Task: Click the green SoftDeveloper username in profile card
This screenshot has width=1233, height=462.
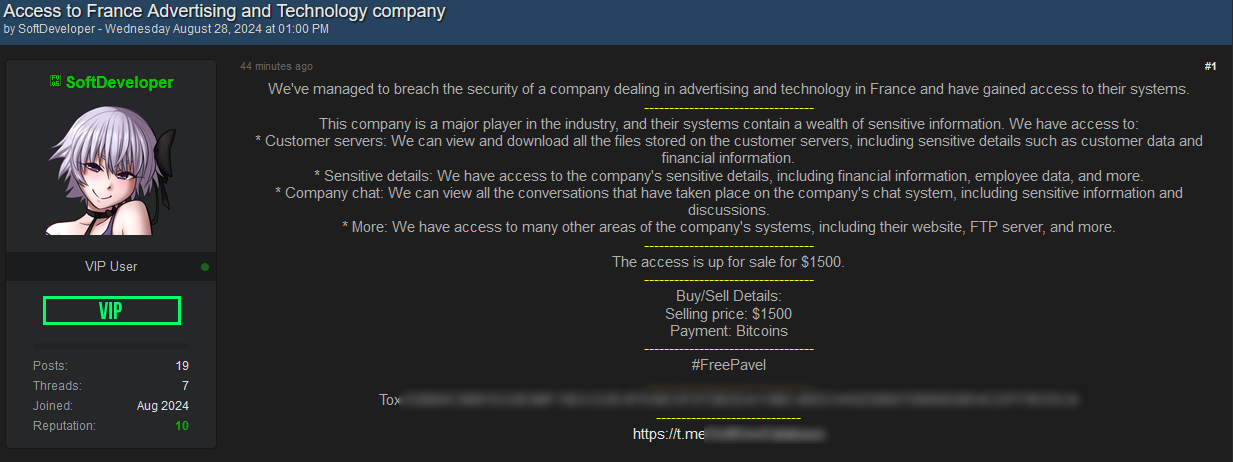Action: pyautogui.click(x=119, y=82)
